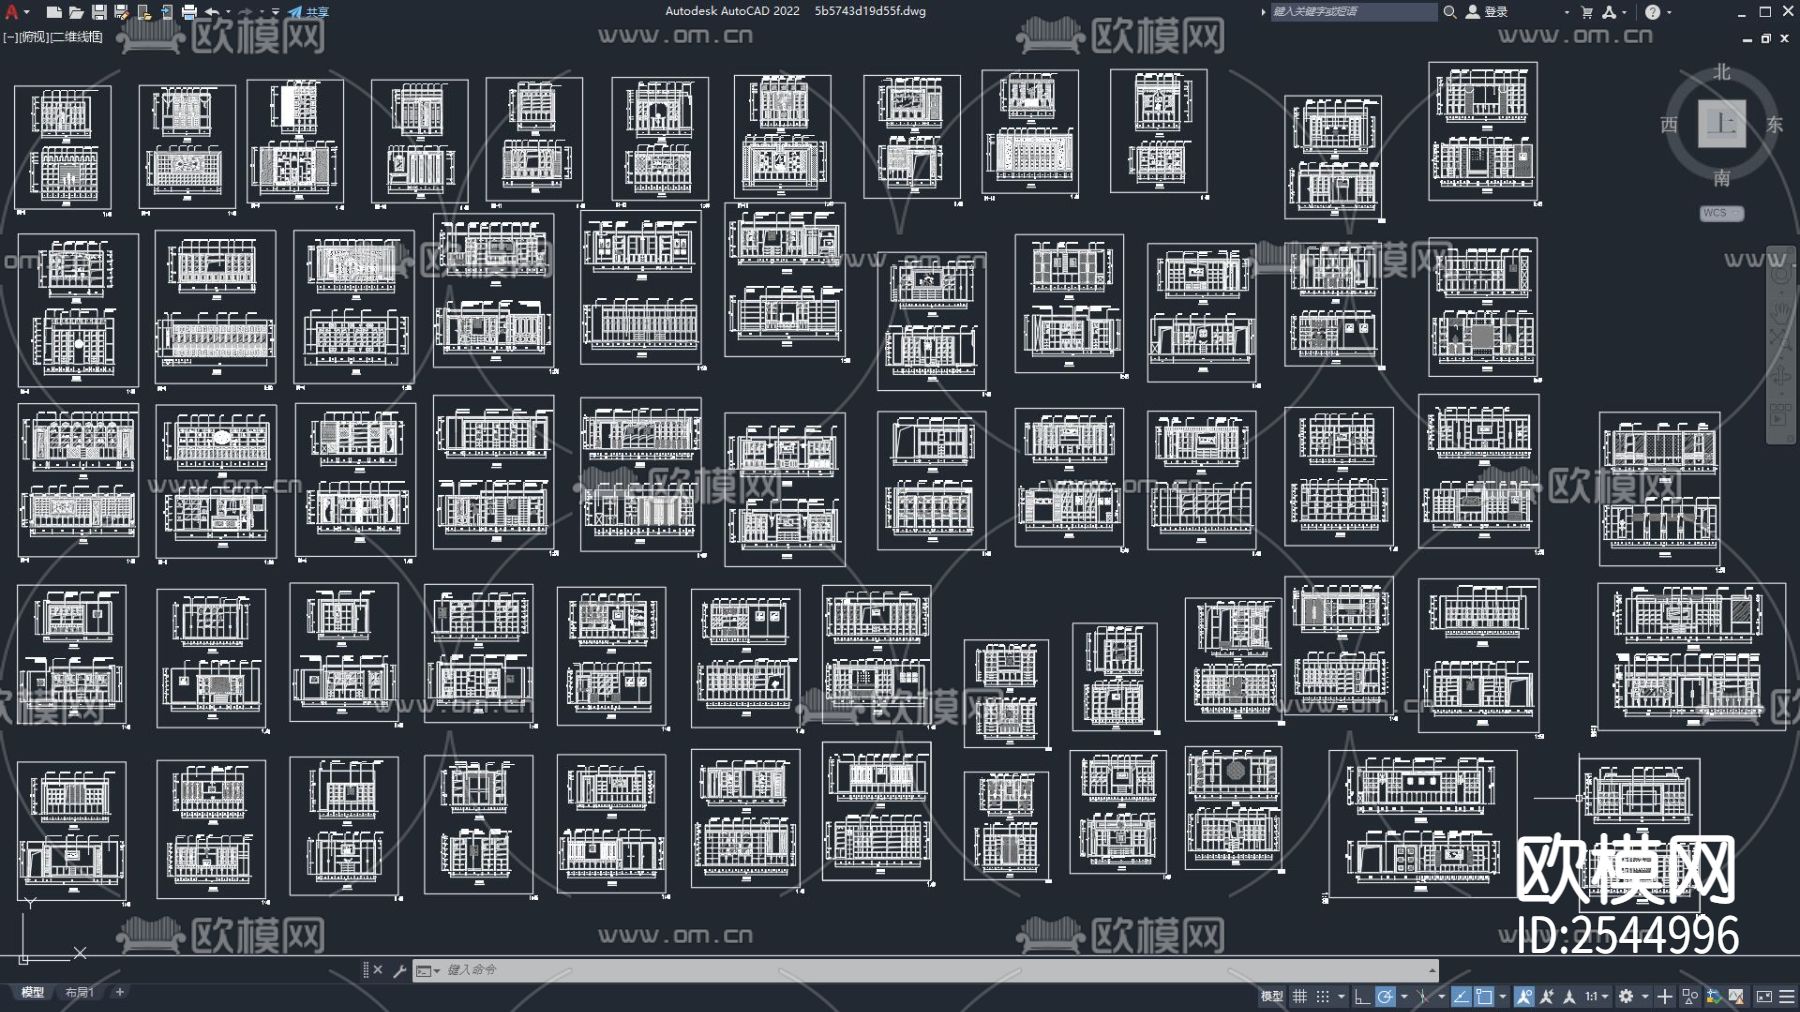The height and width of the screenshot is (1012, 1800).
Task: Add a new layout with plus tab
Action: [120, 993]
